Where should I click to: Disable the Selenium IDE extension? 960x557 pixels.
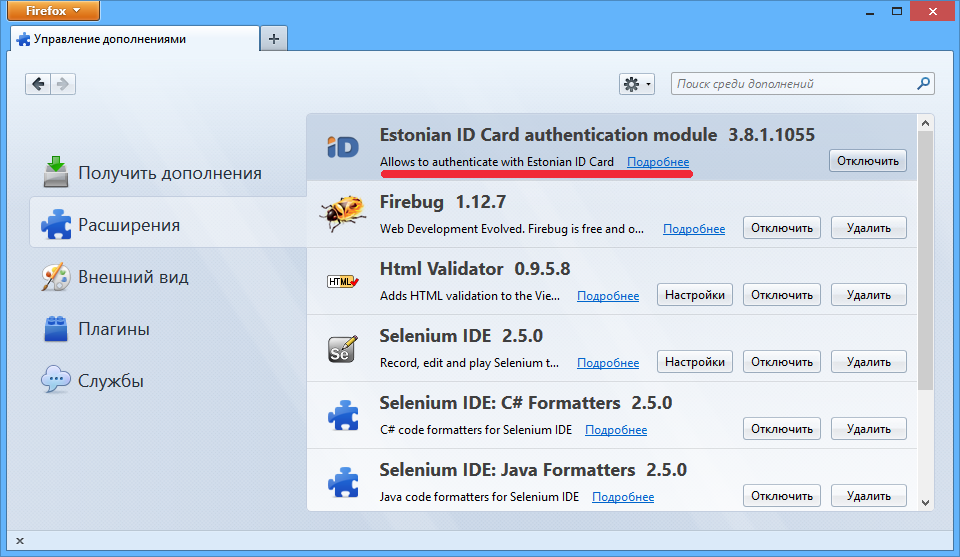[782, 362]
